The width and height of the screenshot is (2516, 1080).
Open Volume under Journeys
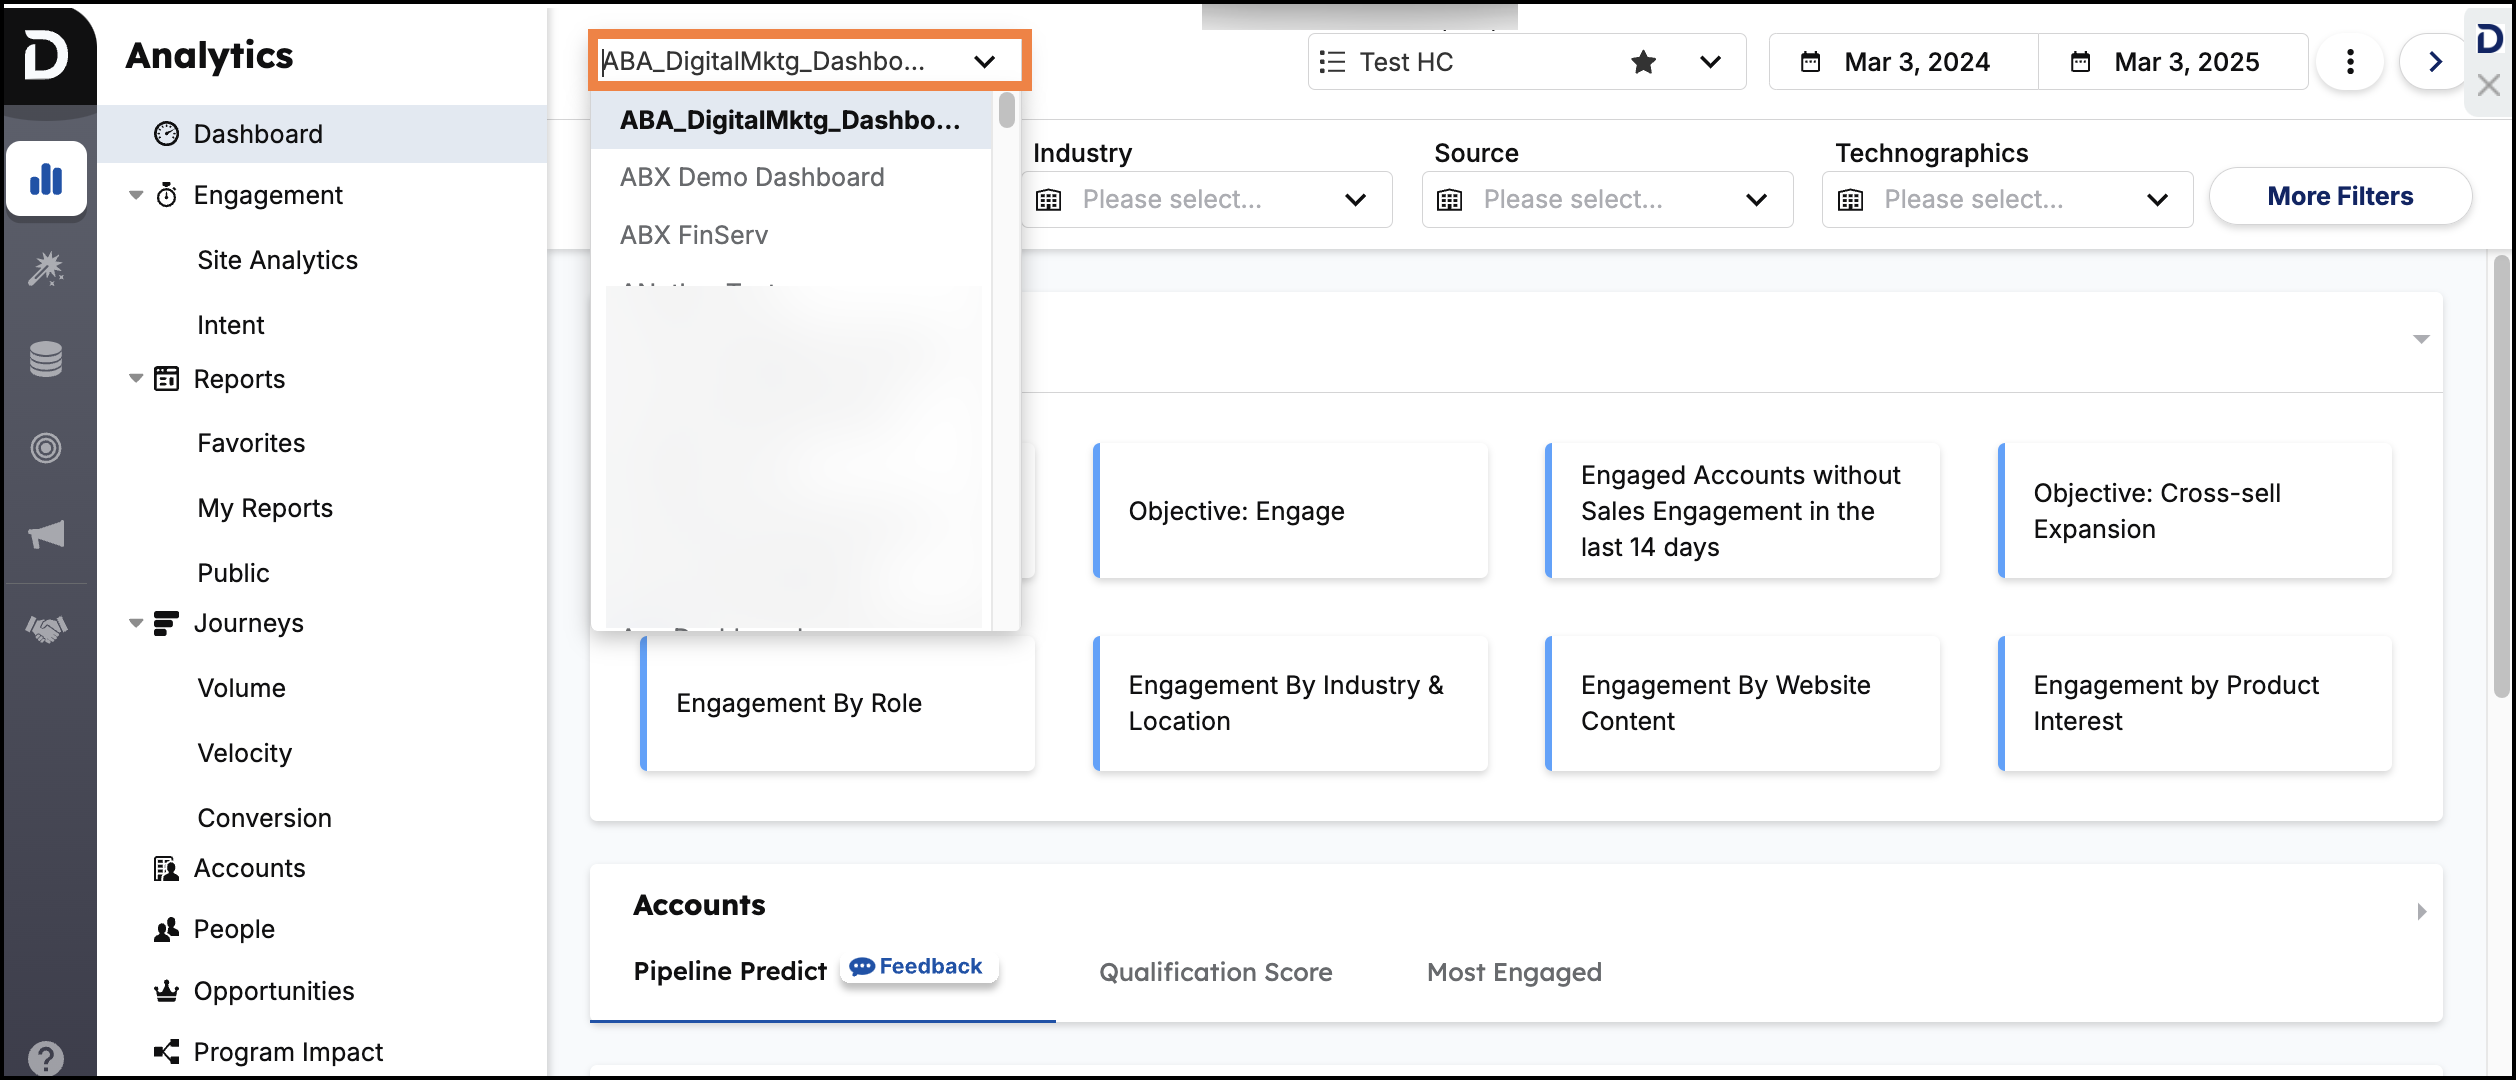pos(241,688)
